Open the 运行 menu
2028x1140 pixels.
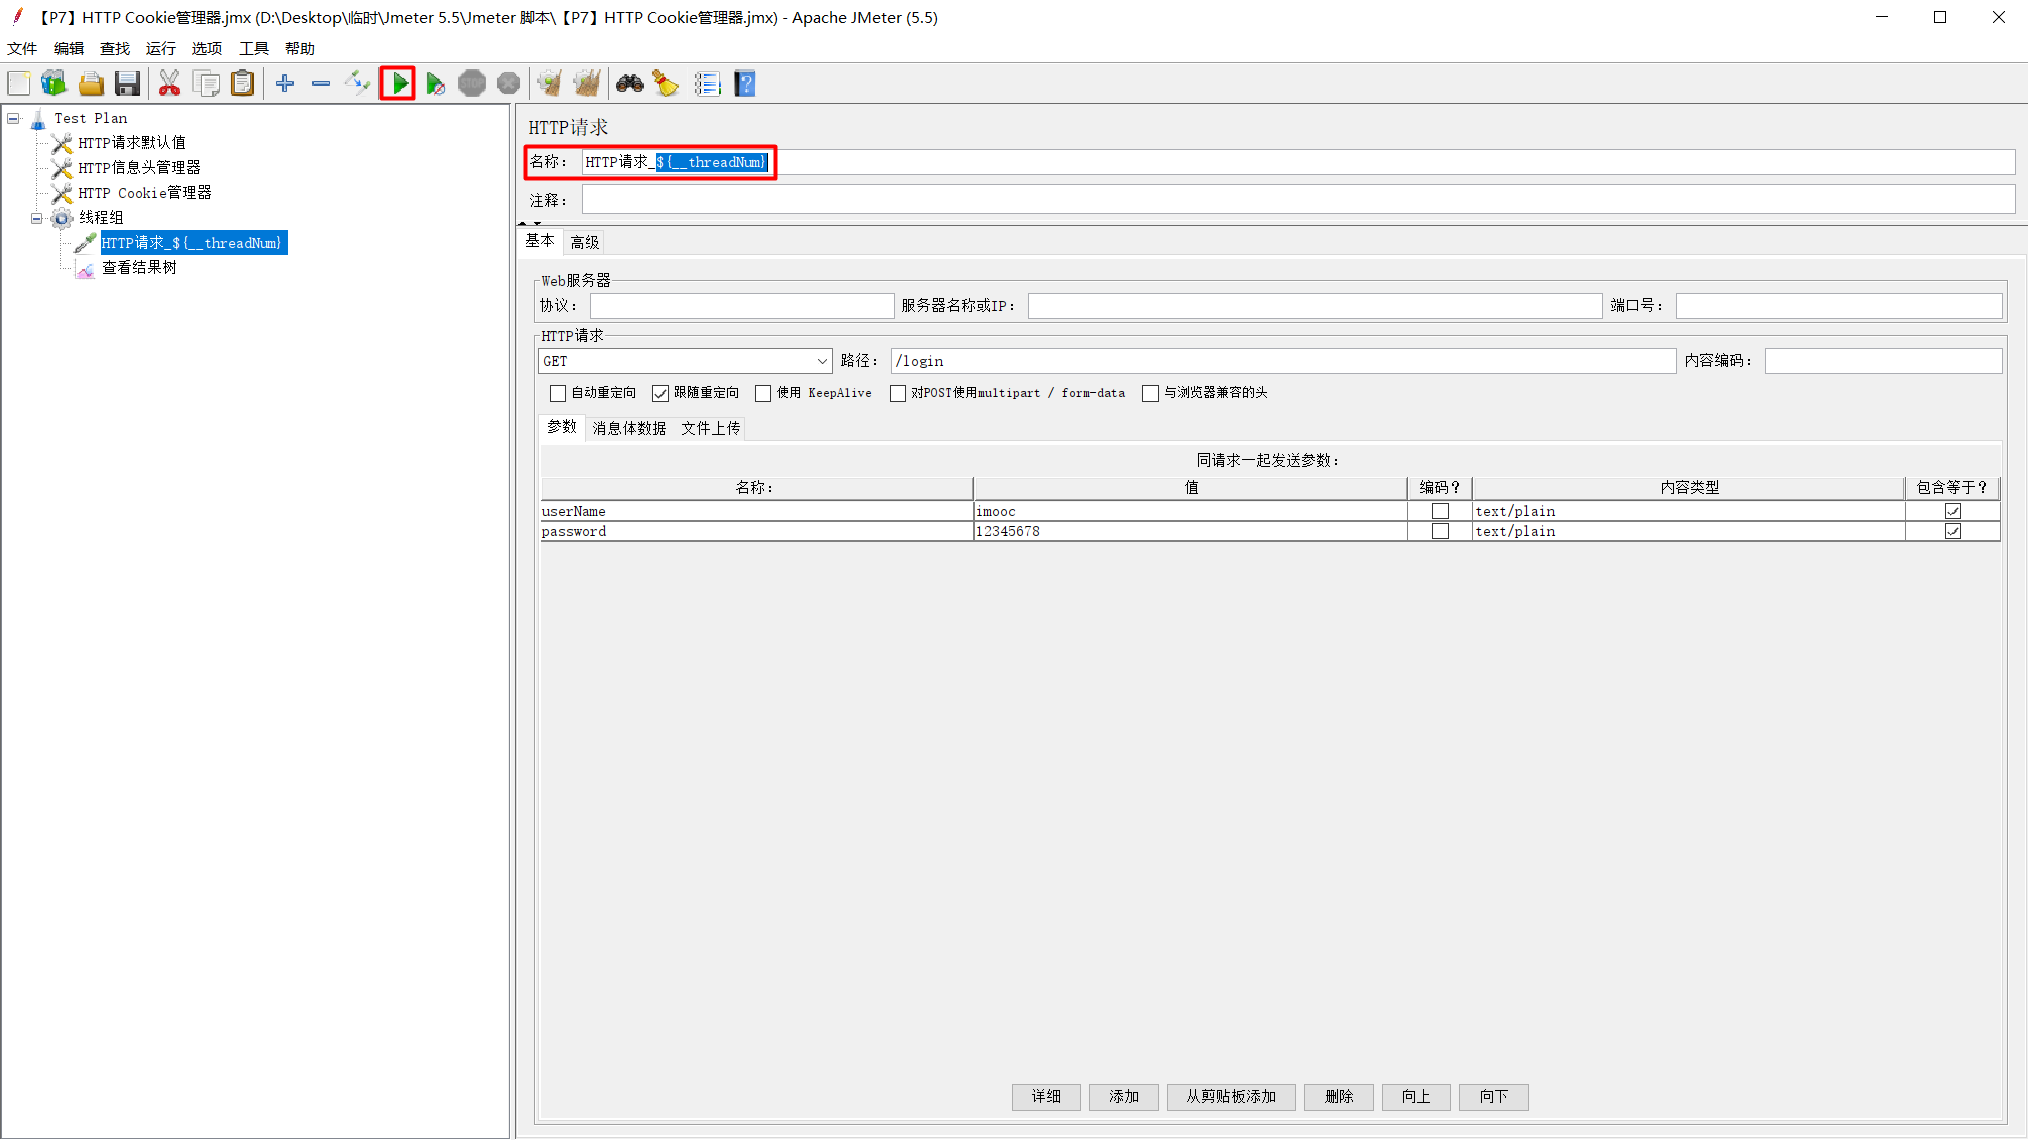[161, 48]
